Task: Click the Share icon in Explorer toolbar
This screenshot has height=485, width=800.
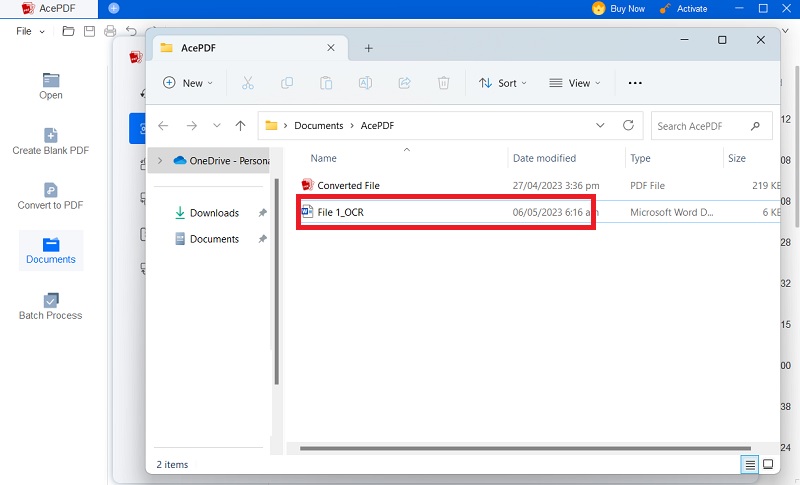Action: coord(405,83)
